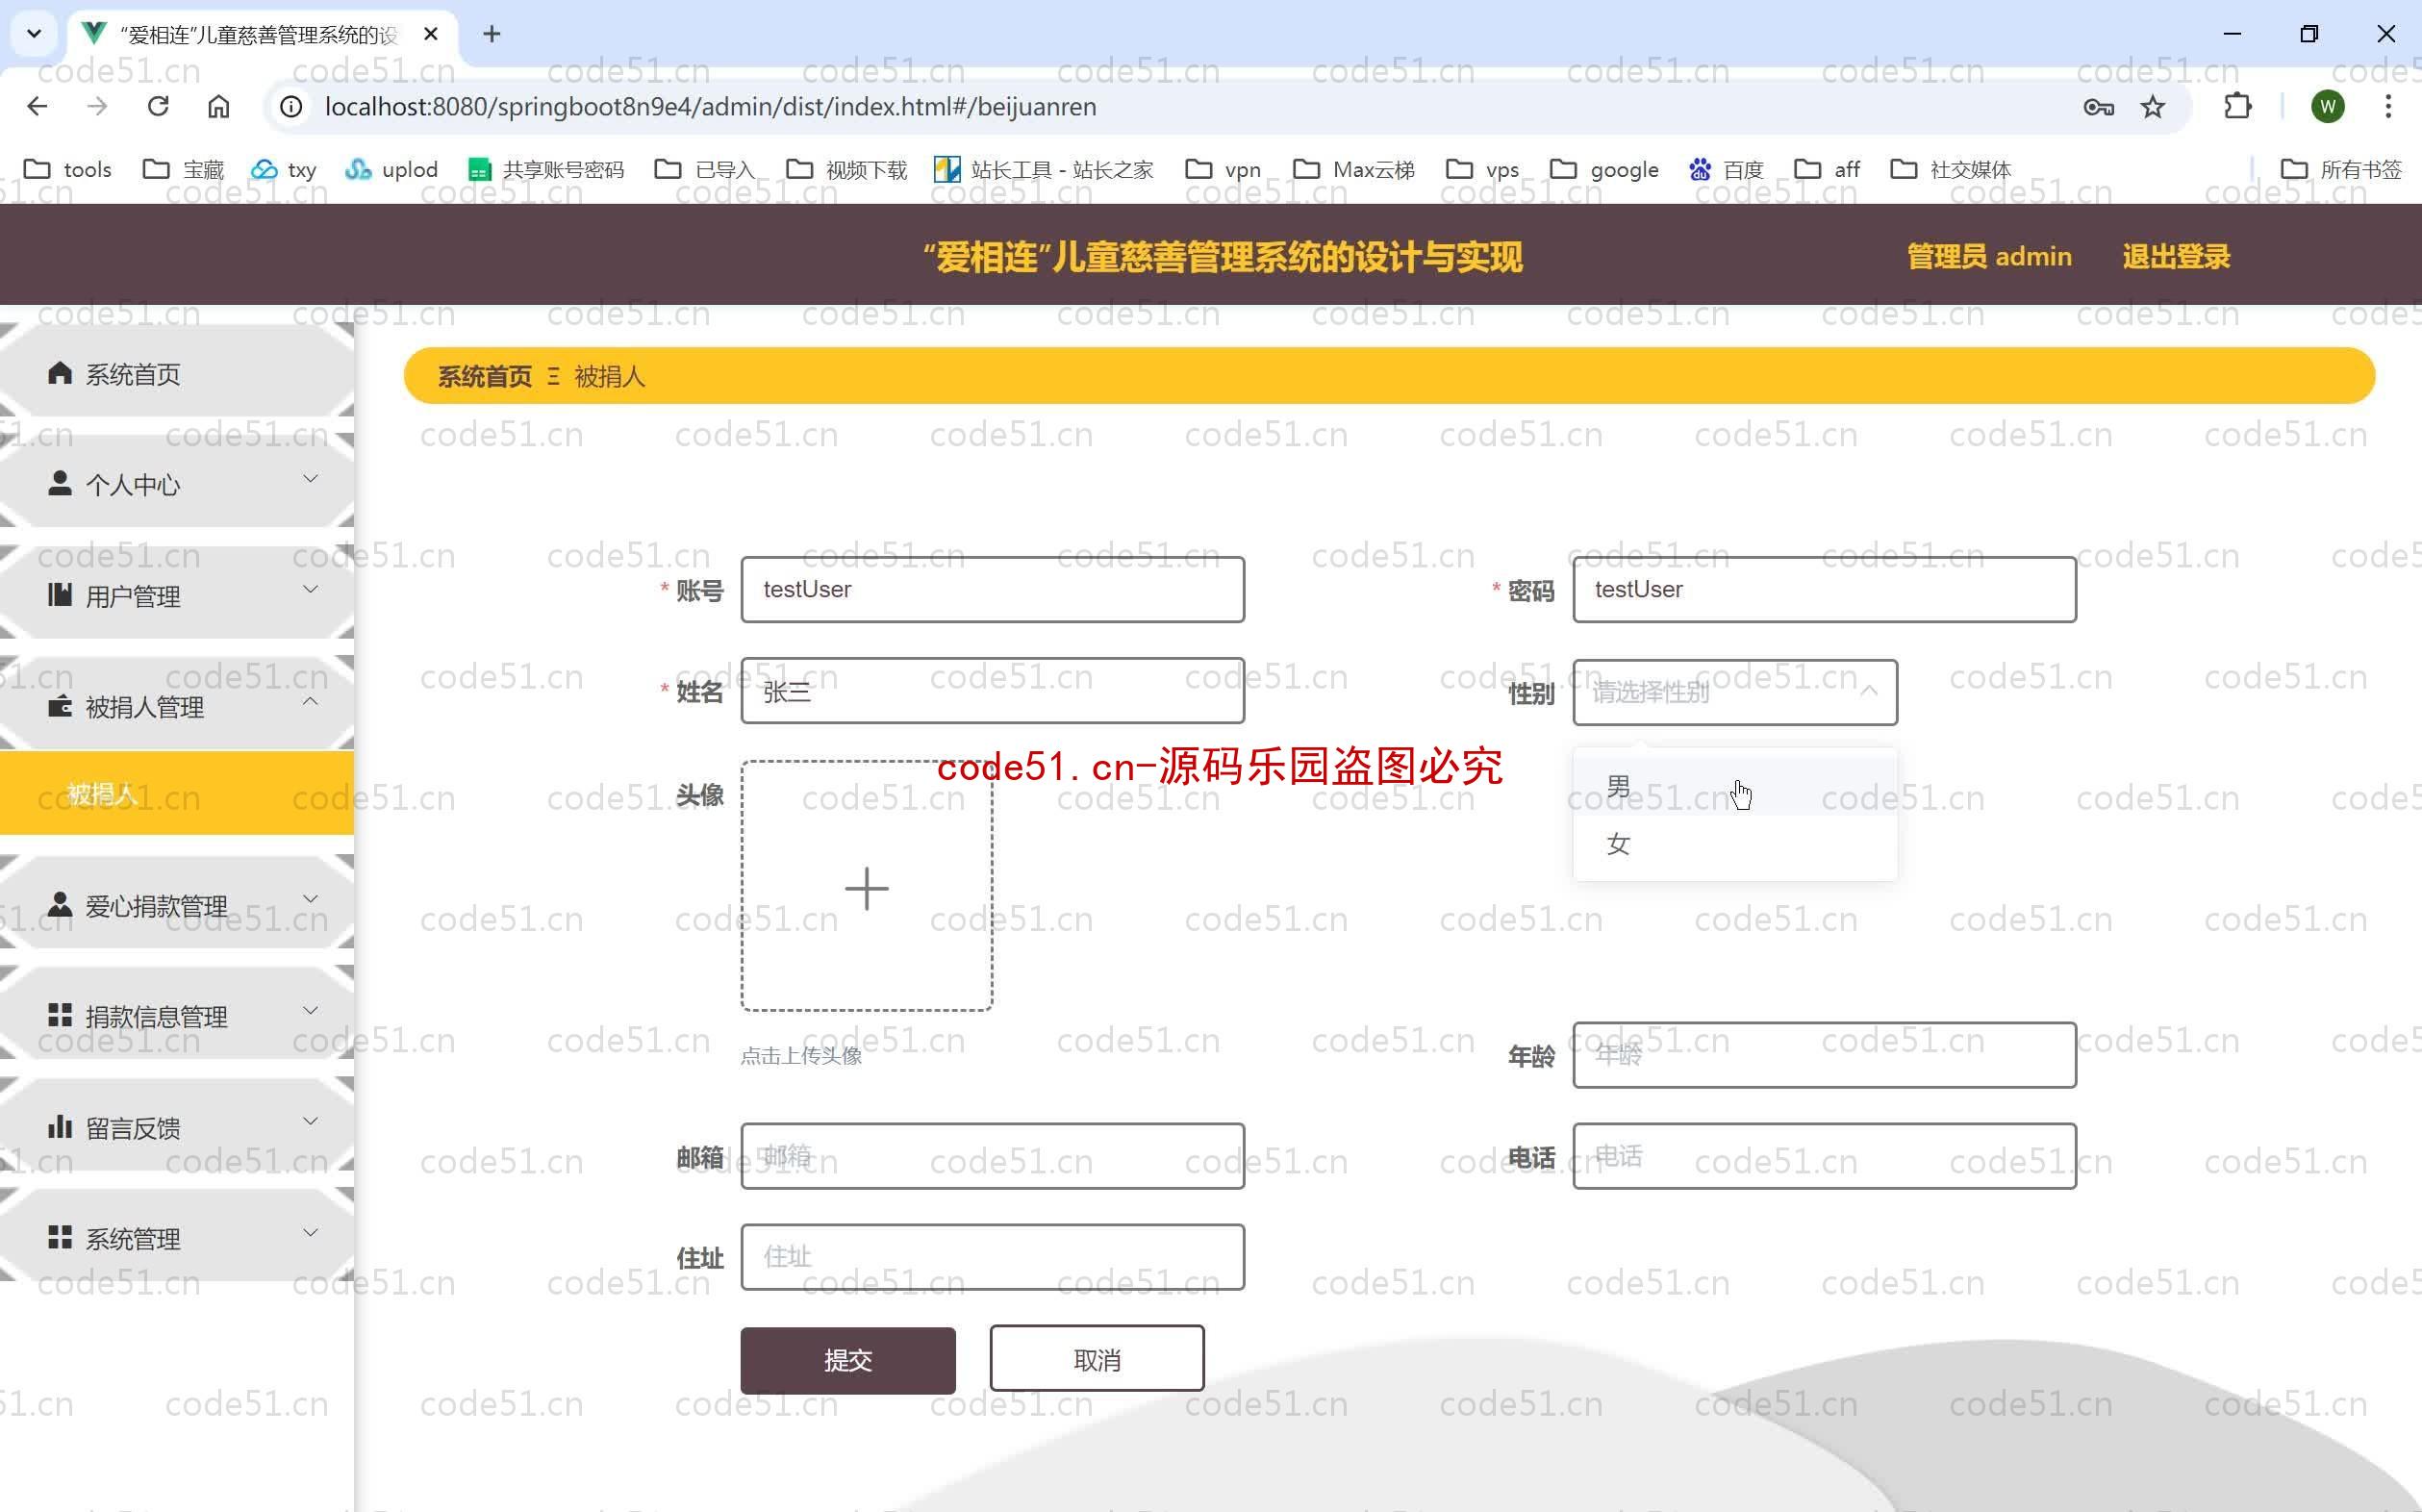Open the Chrome profile avatar W
Screen dimensions: 2422x1512
pos(2328,106)
